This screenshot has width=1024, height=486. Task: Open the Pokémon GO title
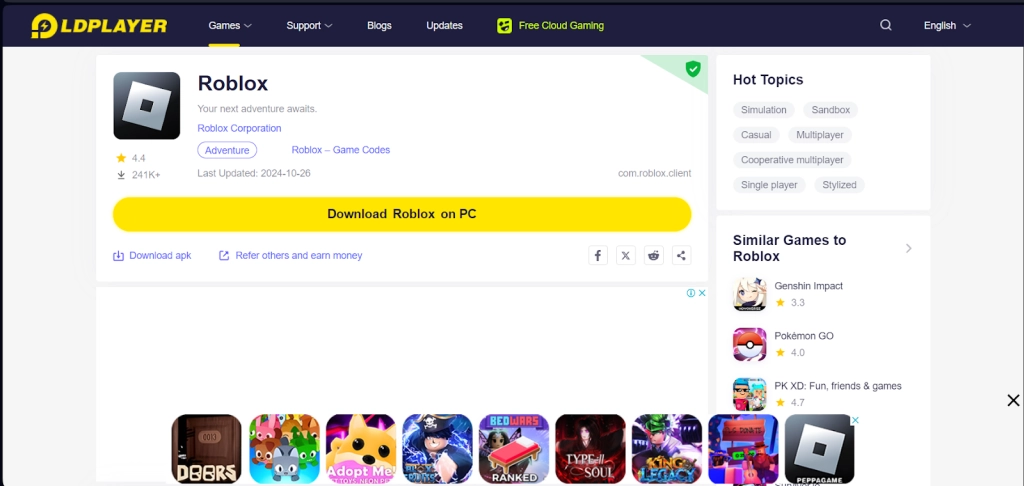[804, 336]
